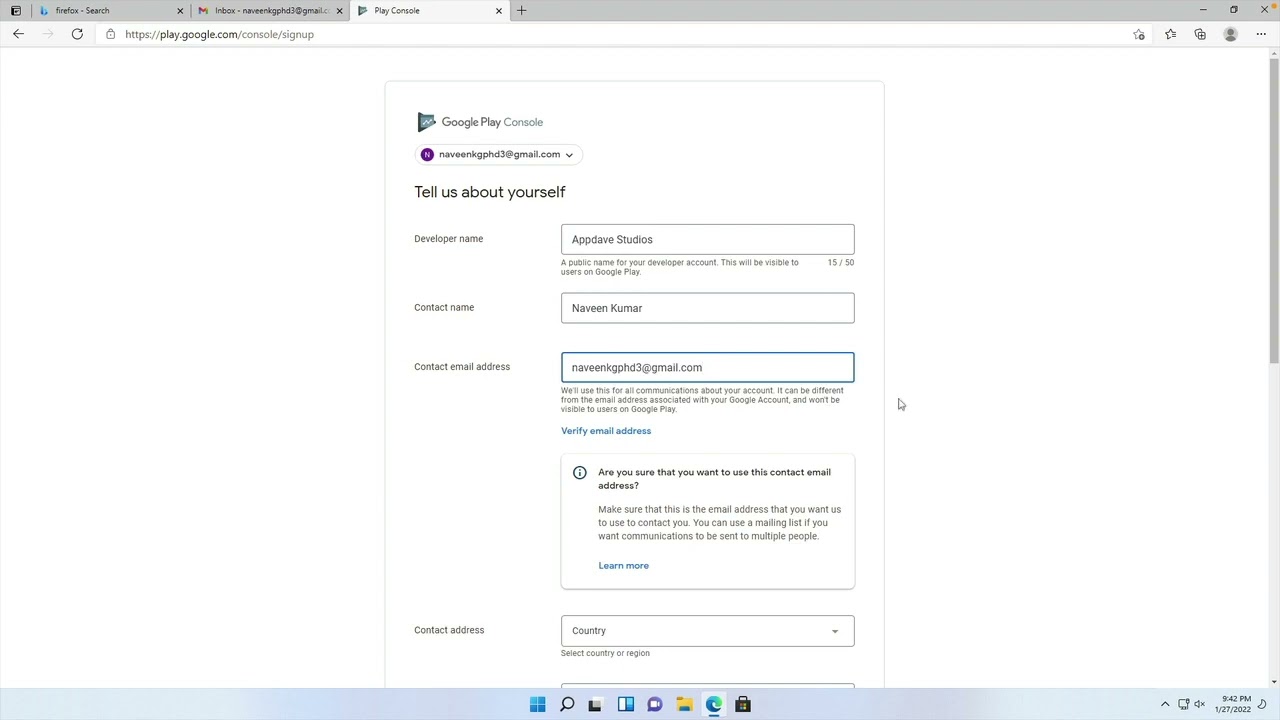This screenshot has height=720, width=1280.
Task: Click the Developer name field
Action: pyautogui.click(x=707, y=239)
